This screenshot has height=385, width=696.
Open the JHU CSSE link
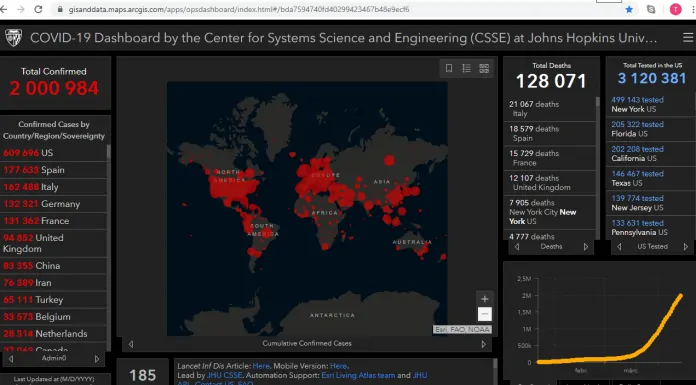[x=225, y=375]
